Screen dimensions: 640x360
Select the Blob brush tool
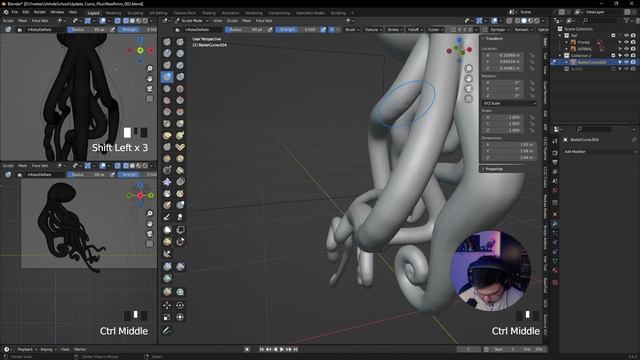click(180, 76)
